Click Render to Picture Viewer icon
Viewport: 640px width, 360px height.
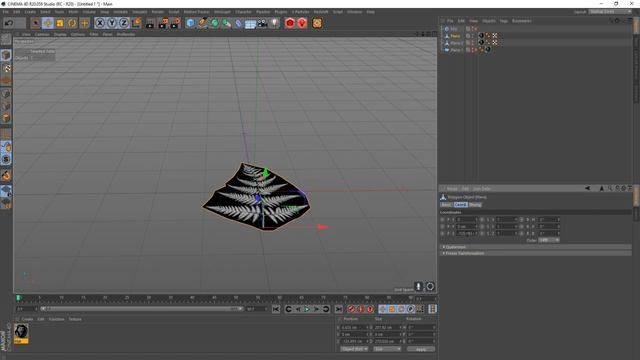163,23
